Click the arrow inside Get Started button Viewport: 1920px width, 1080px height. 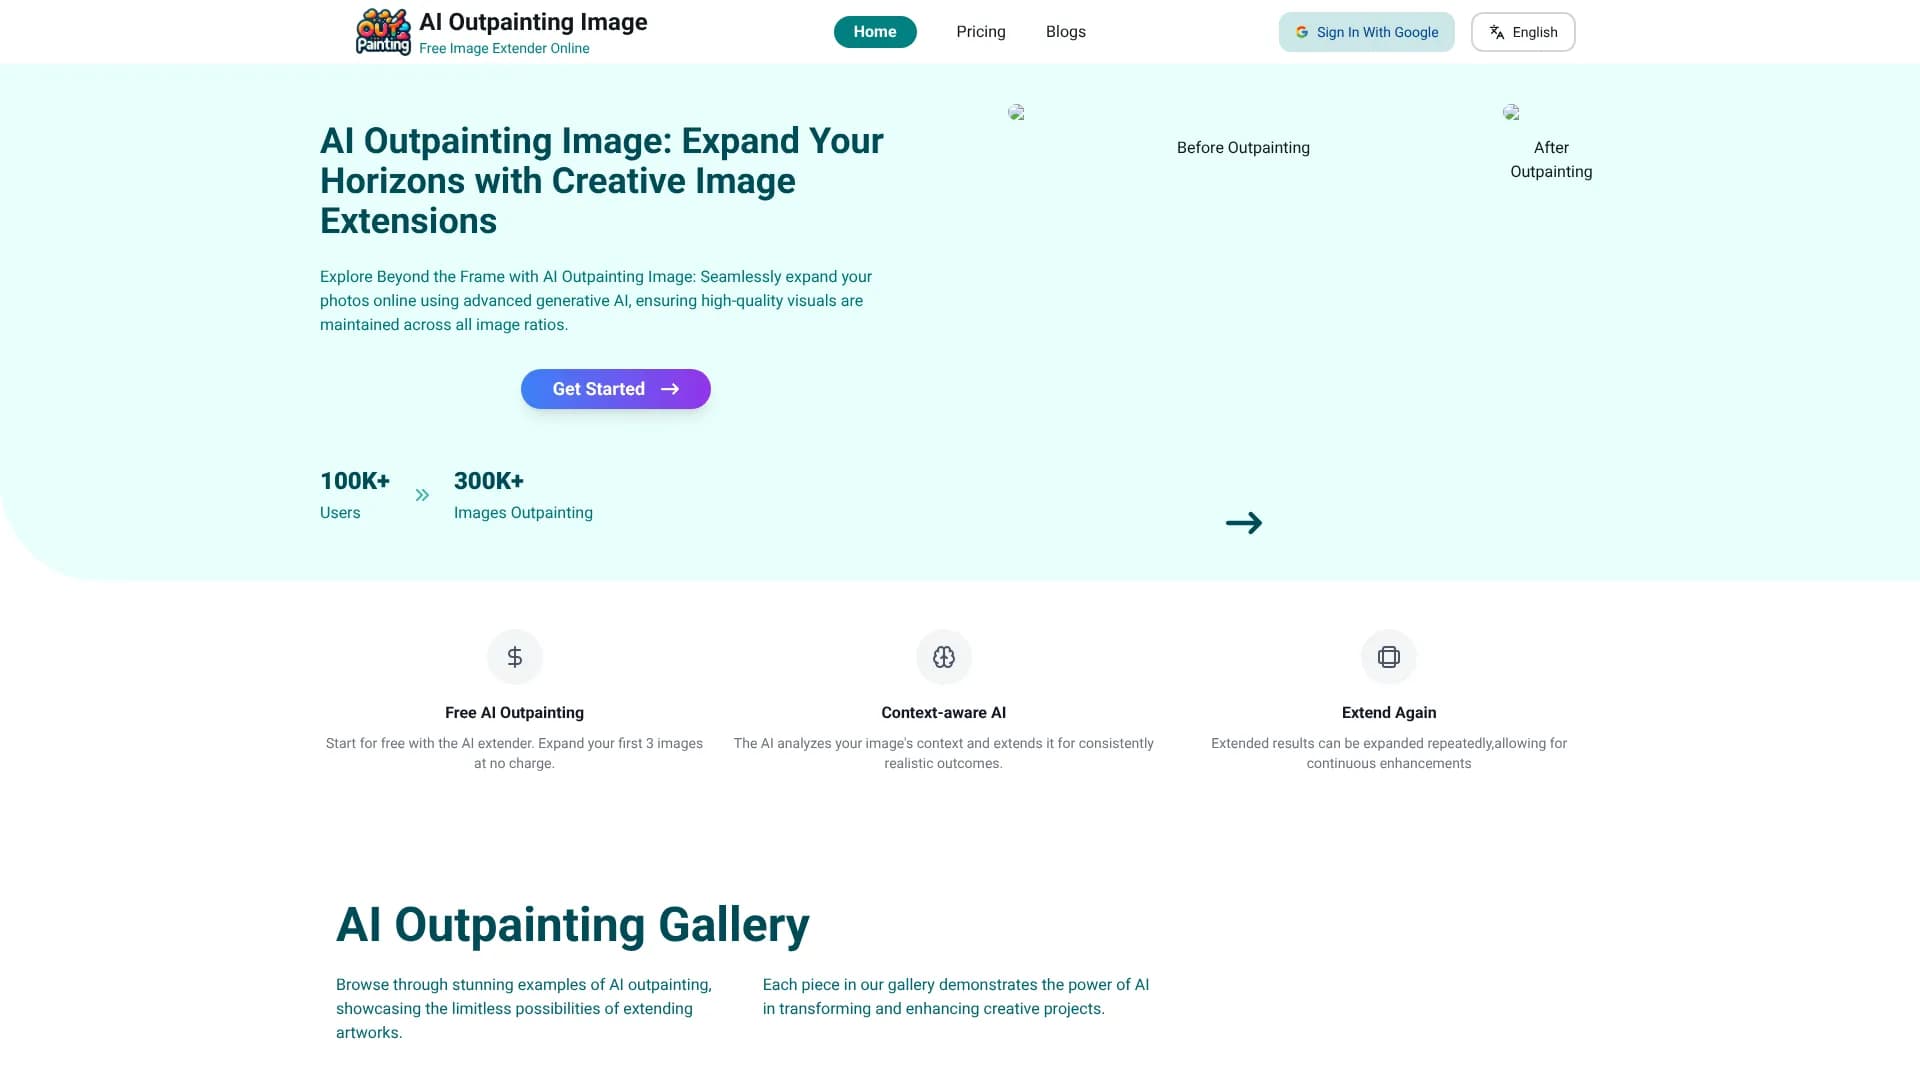tap(671, 389)
